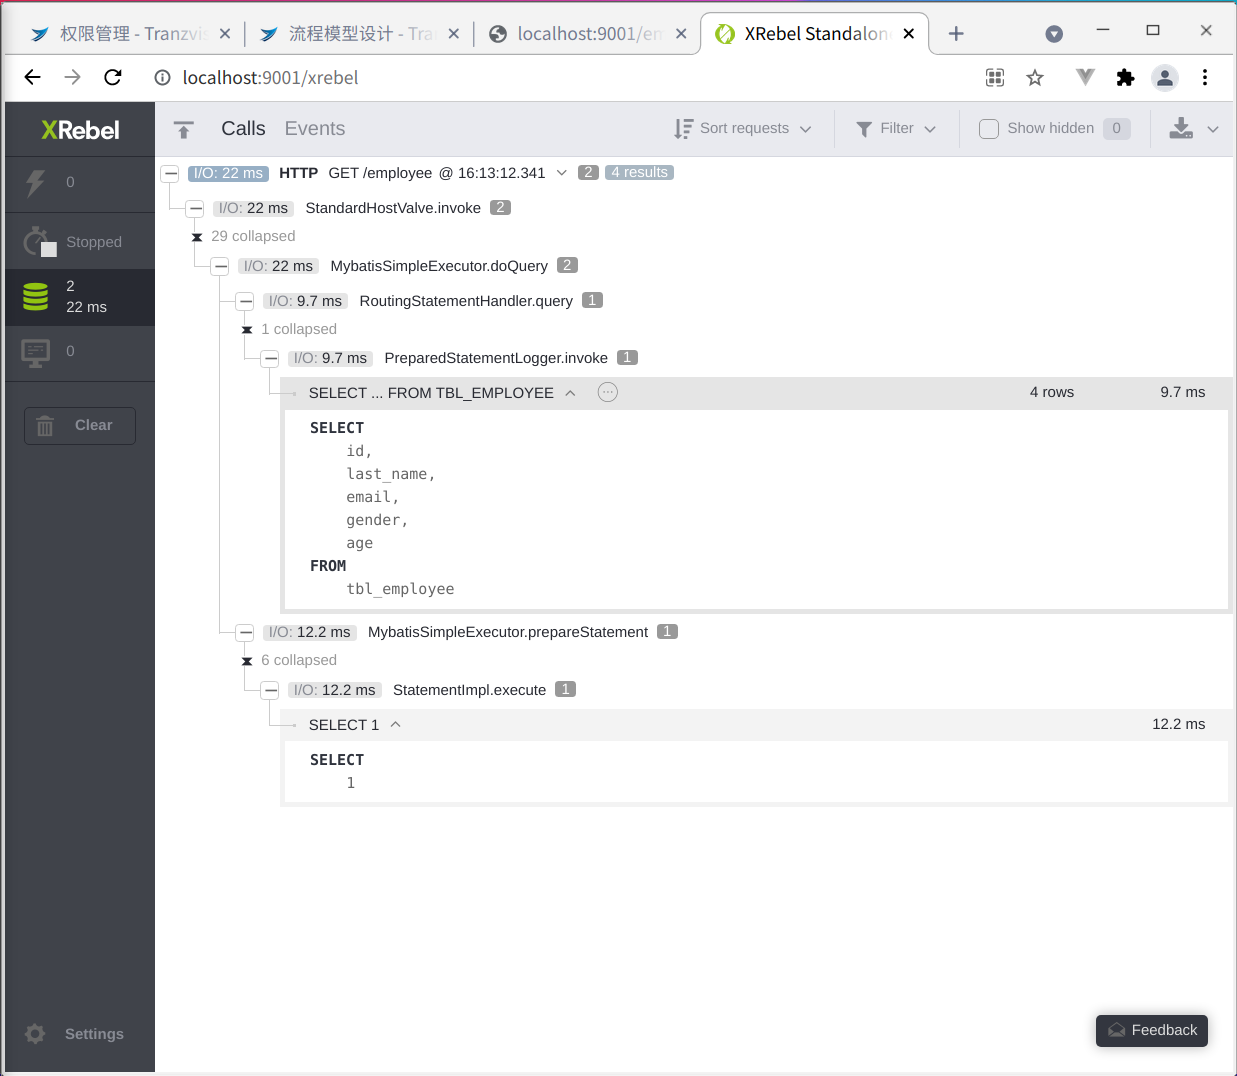1237x1076 pixels.
Task: Clear collected requests with the Clear button
Action: [x=80, y=425]
